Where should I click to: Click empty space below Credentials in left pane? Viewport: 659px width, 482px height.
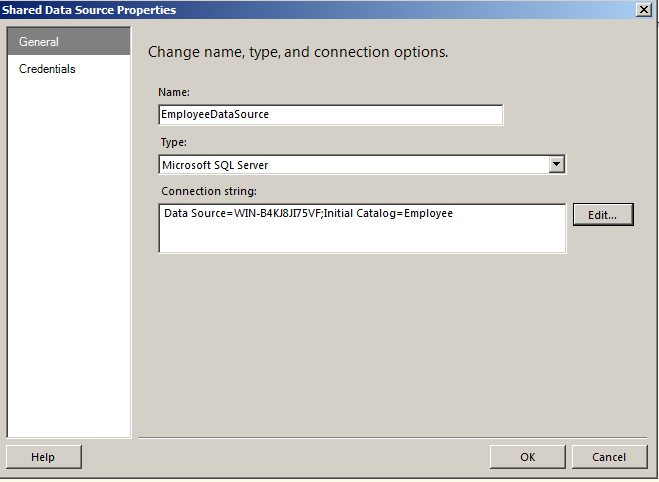pos(68,250)
